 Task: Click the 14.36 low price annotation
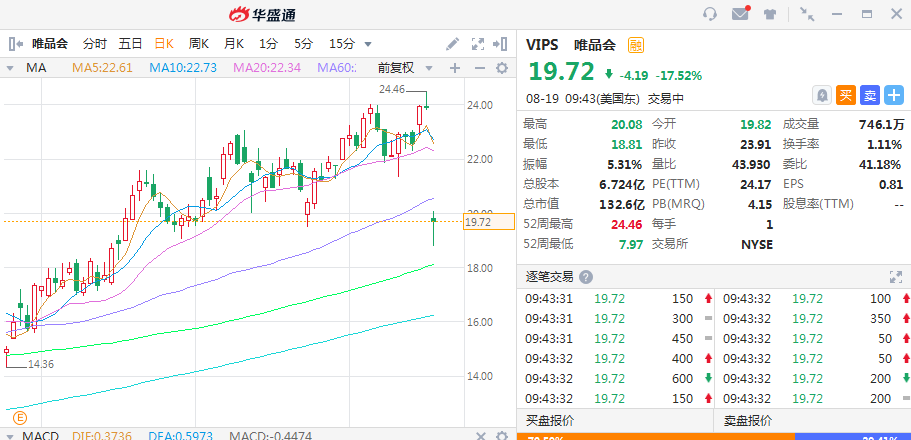pos(42,364)
